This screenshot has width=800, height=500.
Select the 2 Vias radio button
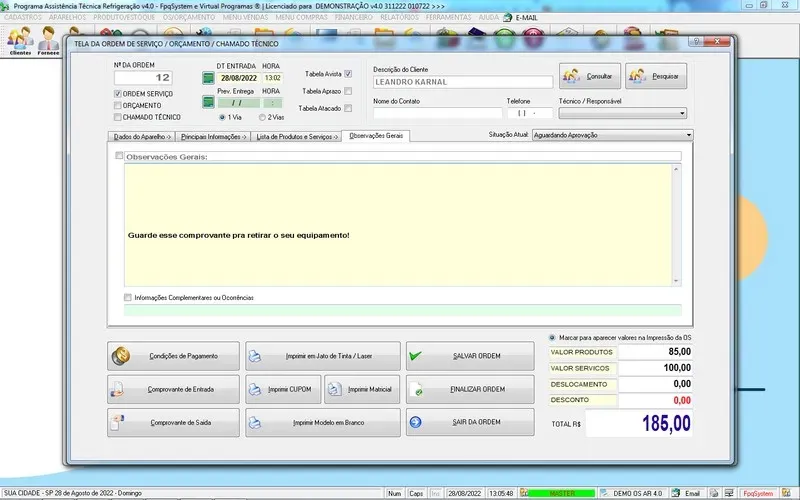[x=262, y=117]
